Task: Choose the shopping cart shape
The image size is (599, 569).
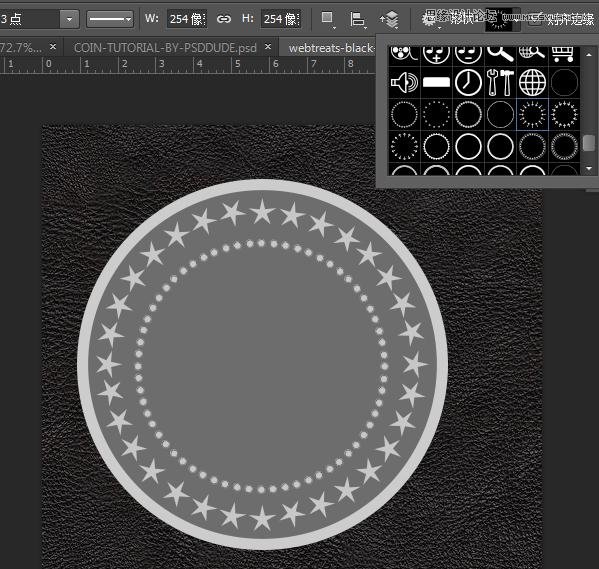Action: tap(564, 54)
